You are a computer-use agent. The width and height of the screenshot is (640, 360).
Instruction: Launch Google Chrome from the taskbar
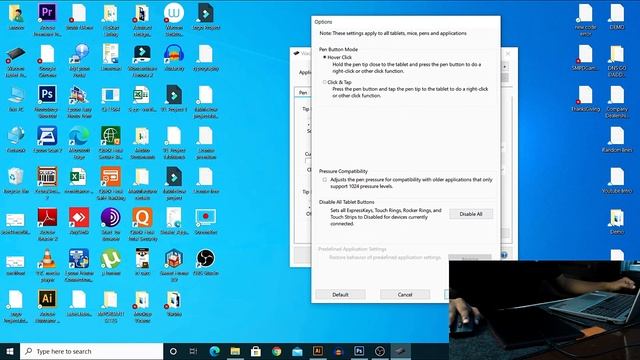[277, 351]
